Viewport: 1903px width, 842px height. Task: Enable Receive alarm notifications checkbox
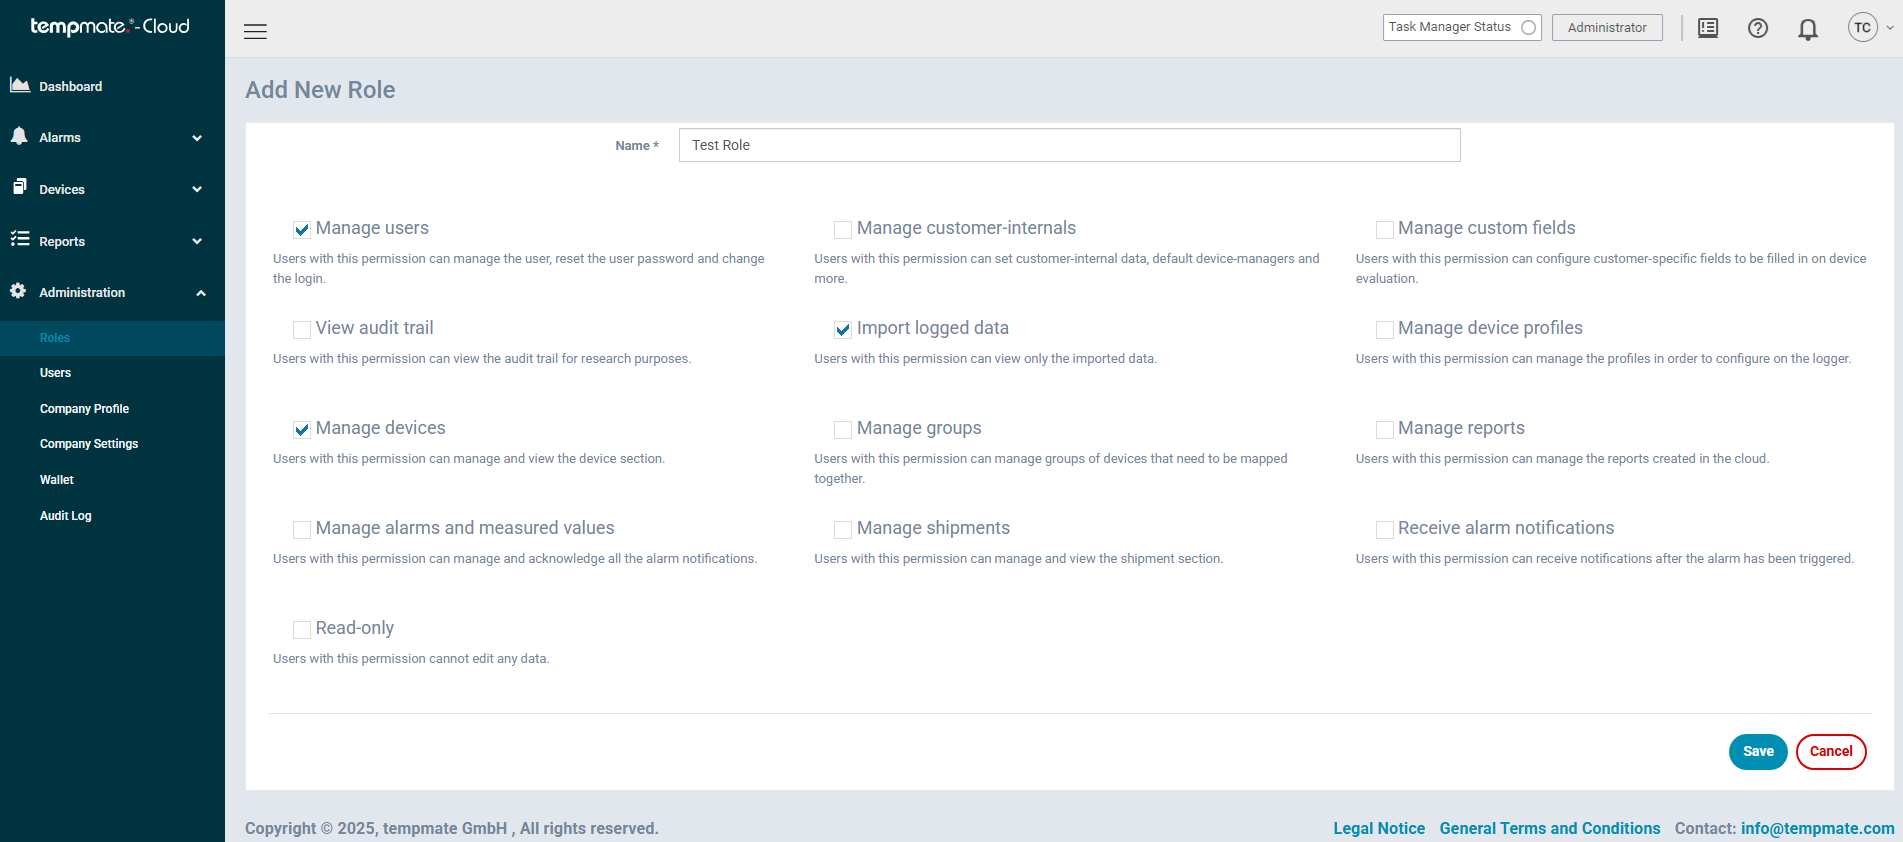(x=1385, y=529)
